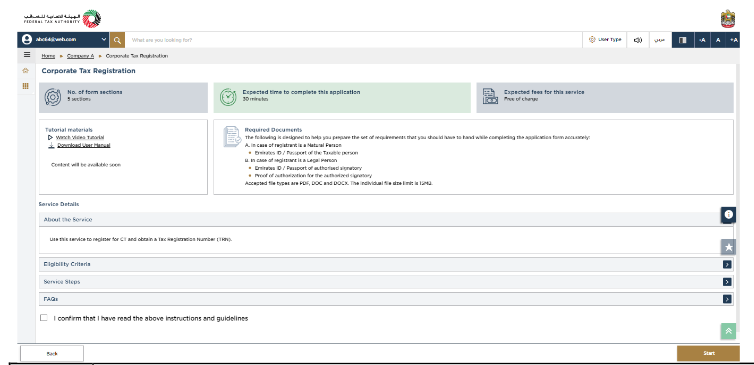Click the 'Expected time to complete this application' card
This screenshot has width=754, height=365.
342,98
